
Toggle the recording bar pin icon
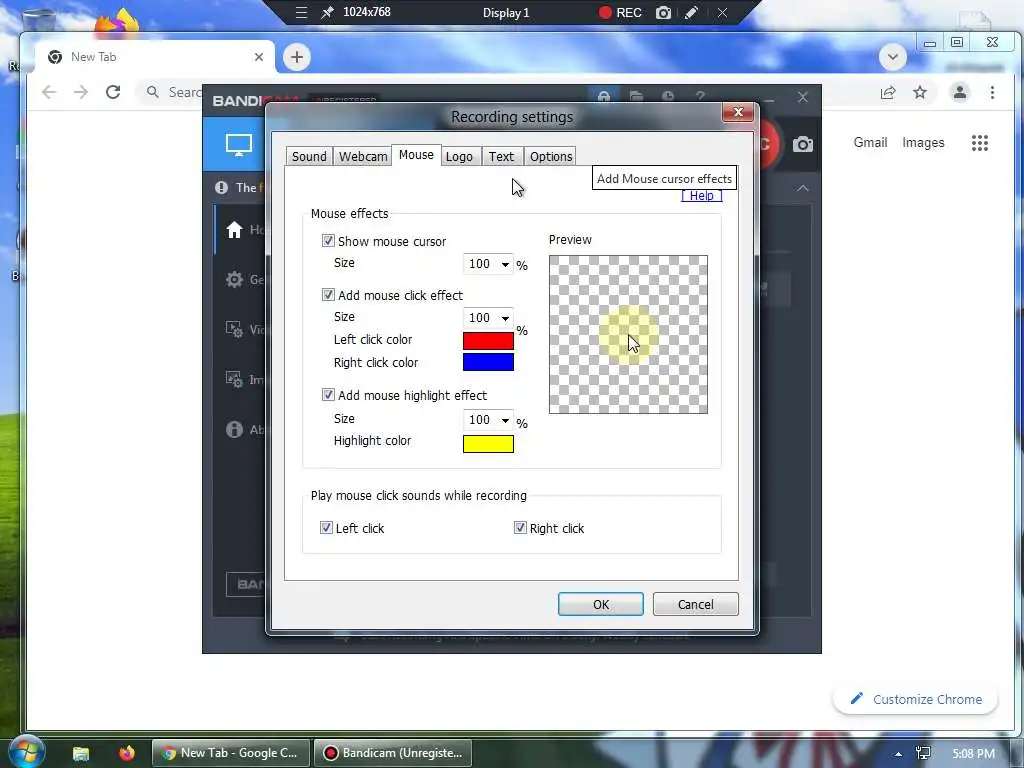pyautogui.click(x=327, y=12)
